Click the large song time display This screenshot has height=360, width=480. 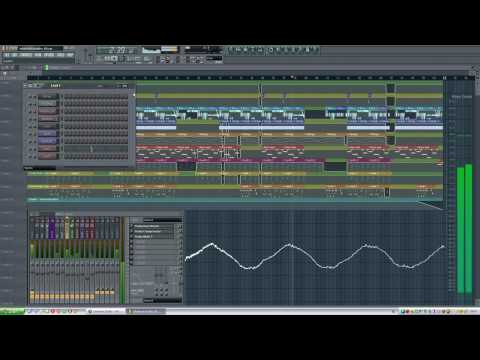(117, 51)
